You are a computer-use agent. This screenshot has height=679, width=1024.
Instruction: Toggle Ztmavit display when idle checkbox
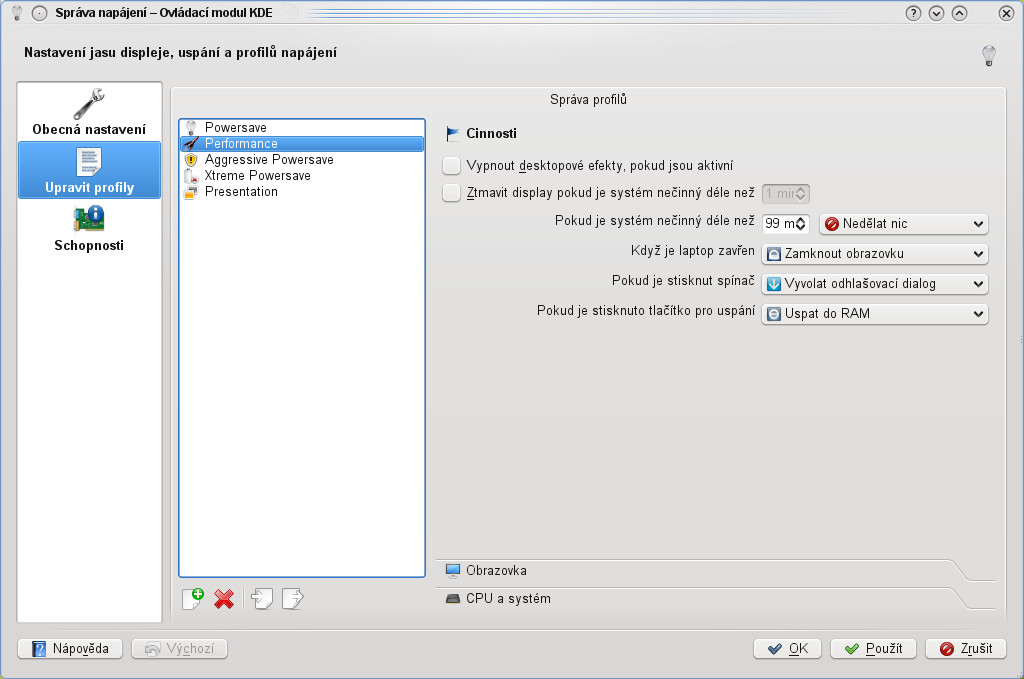[451, 193]
